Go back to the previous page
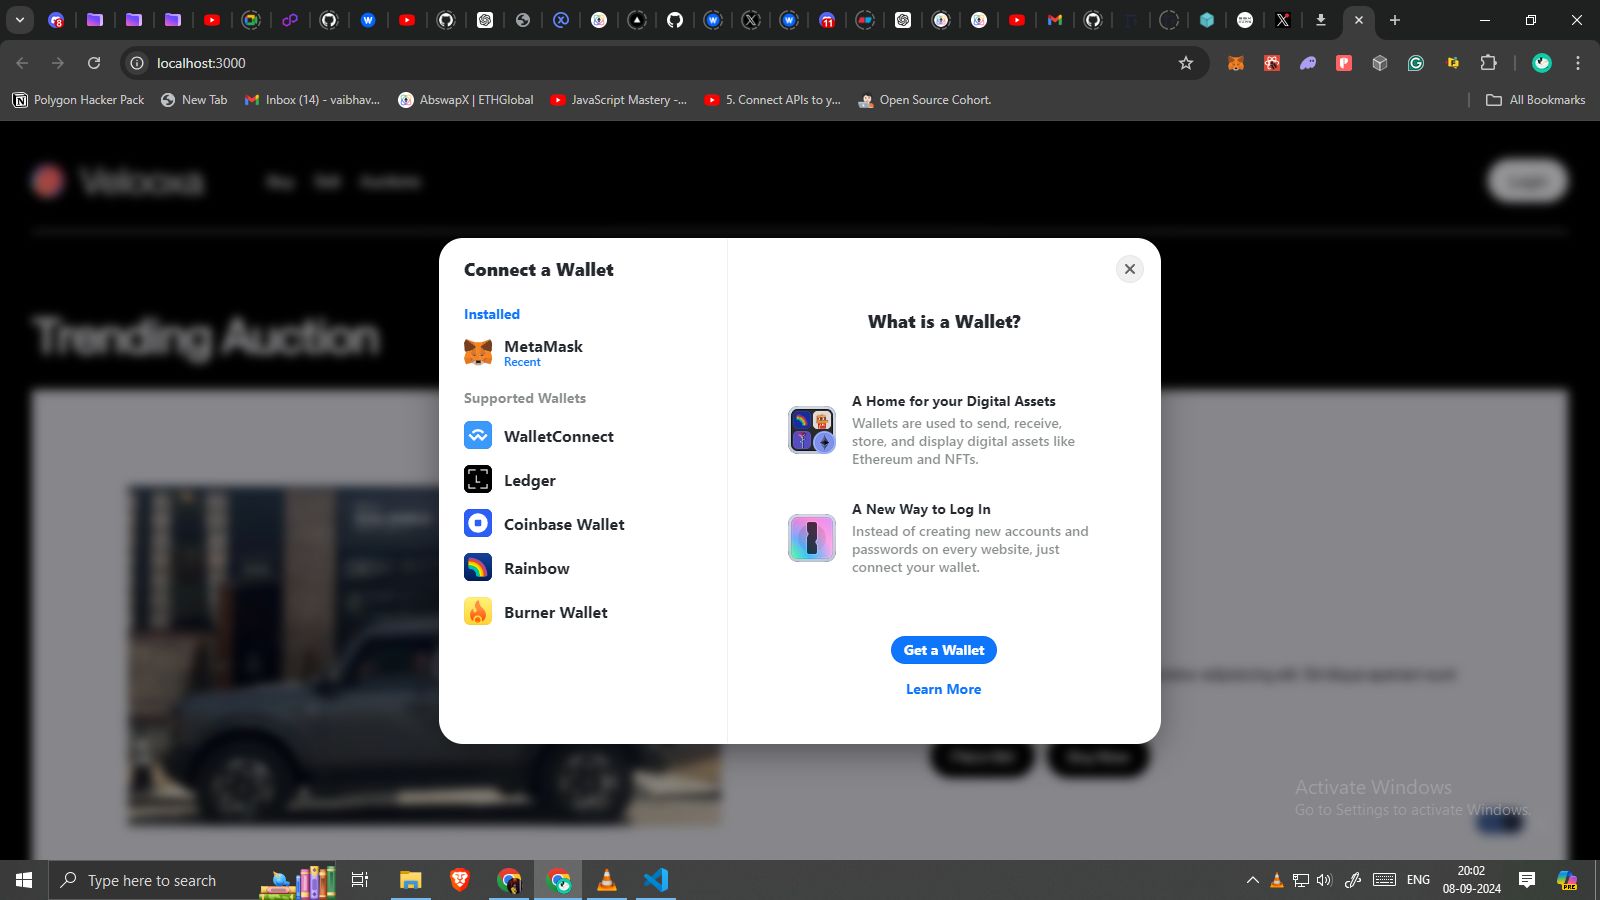 coord(22,63)
